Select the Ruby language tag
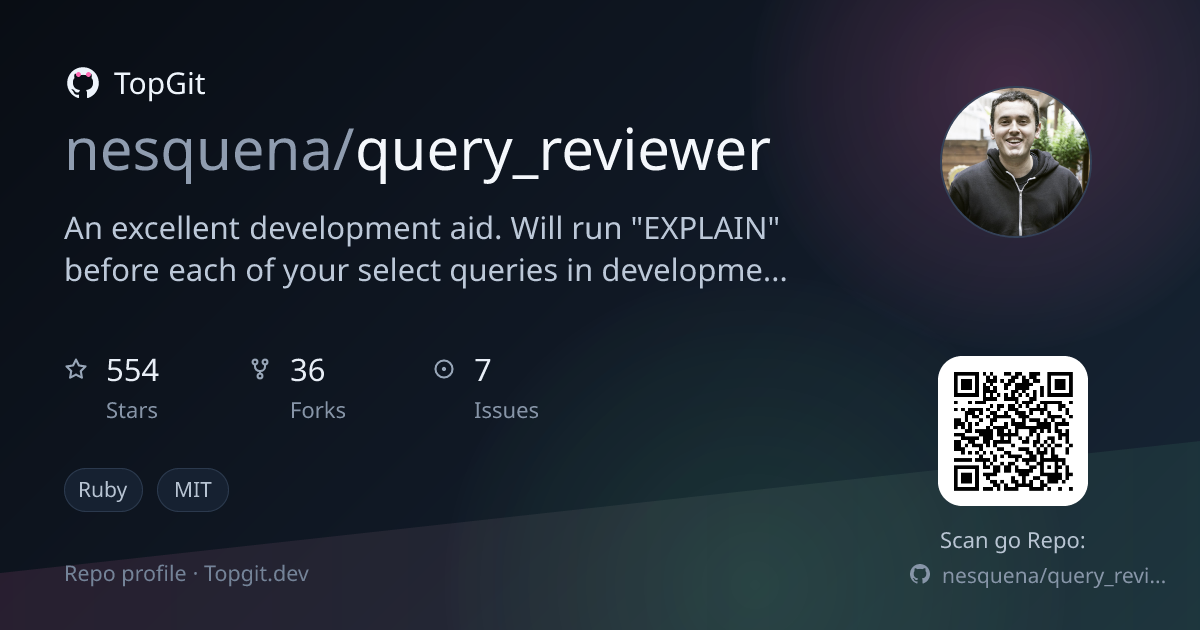 [103, 490]
